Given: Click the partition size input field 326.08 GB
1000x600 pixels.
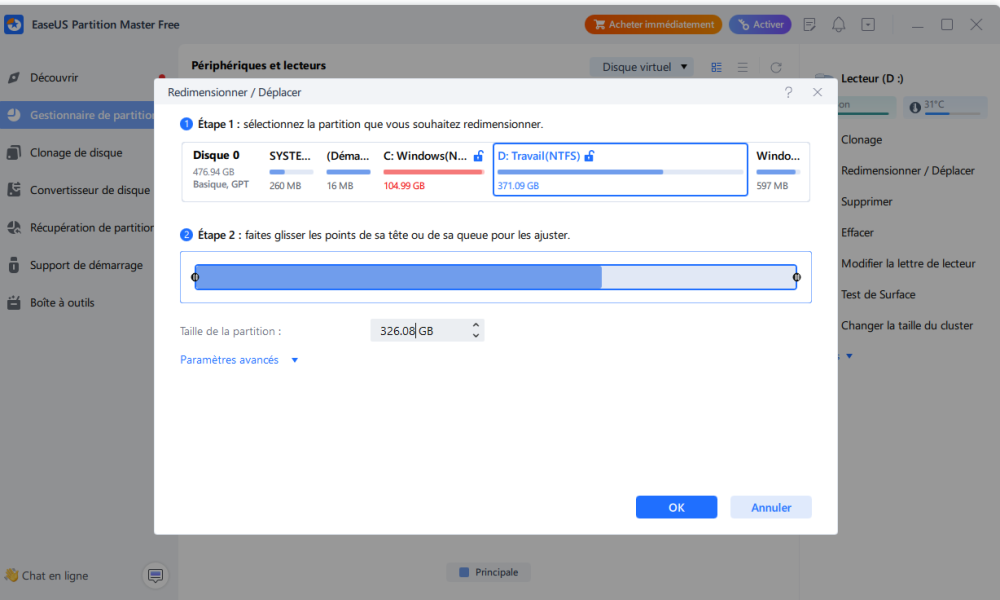Looking at the screenshot, I should point(427,331).
